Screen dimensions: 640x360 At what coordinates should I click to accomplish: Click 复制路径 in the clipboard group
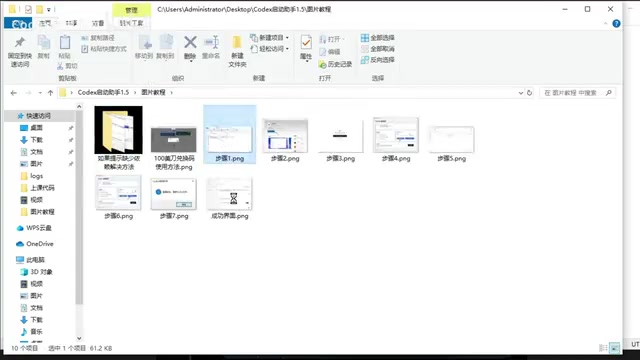(x=98, y=38)
